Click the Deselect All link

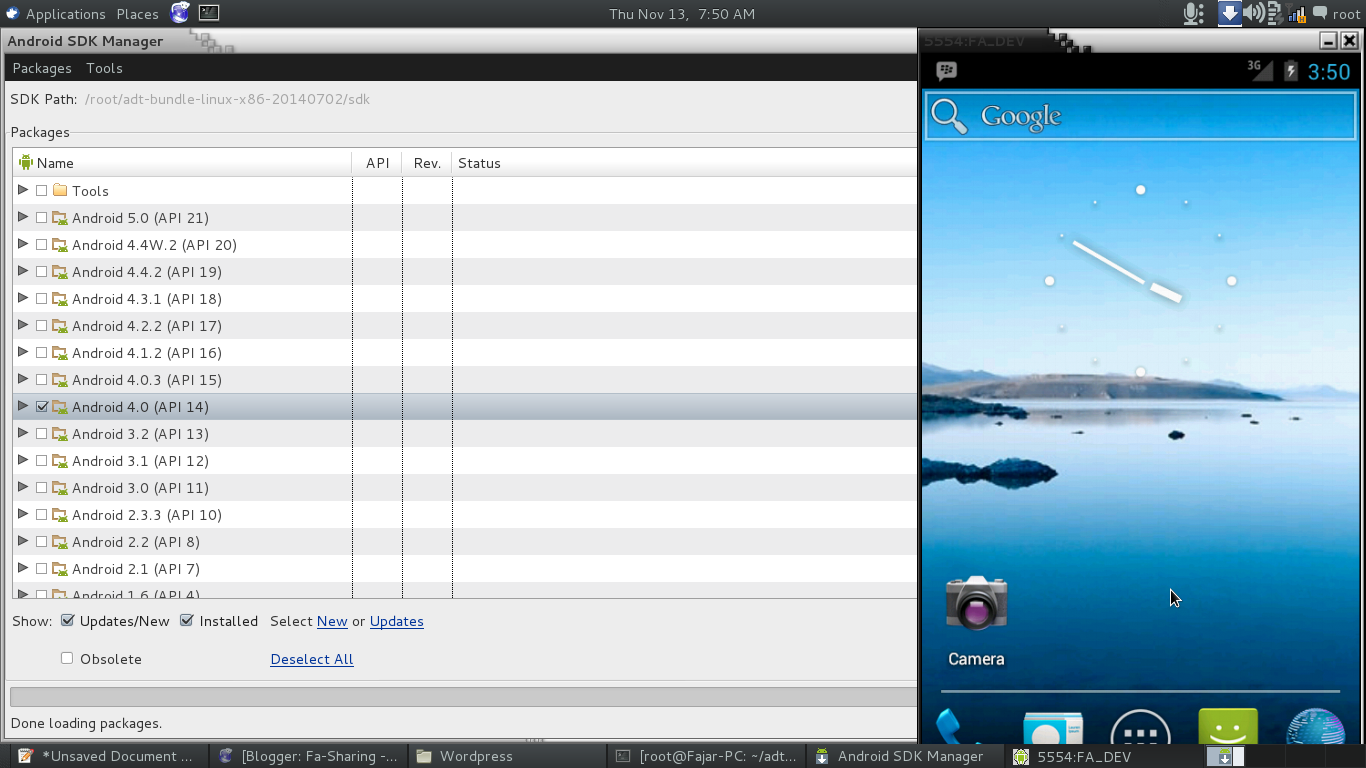[x=312, y=659]
